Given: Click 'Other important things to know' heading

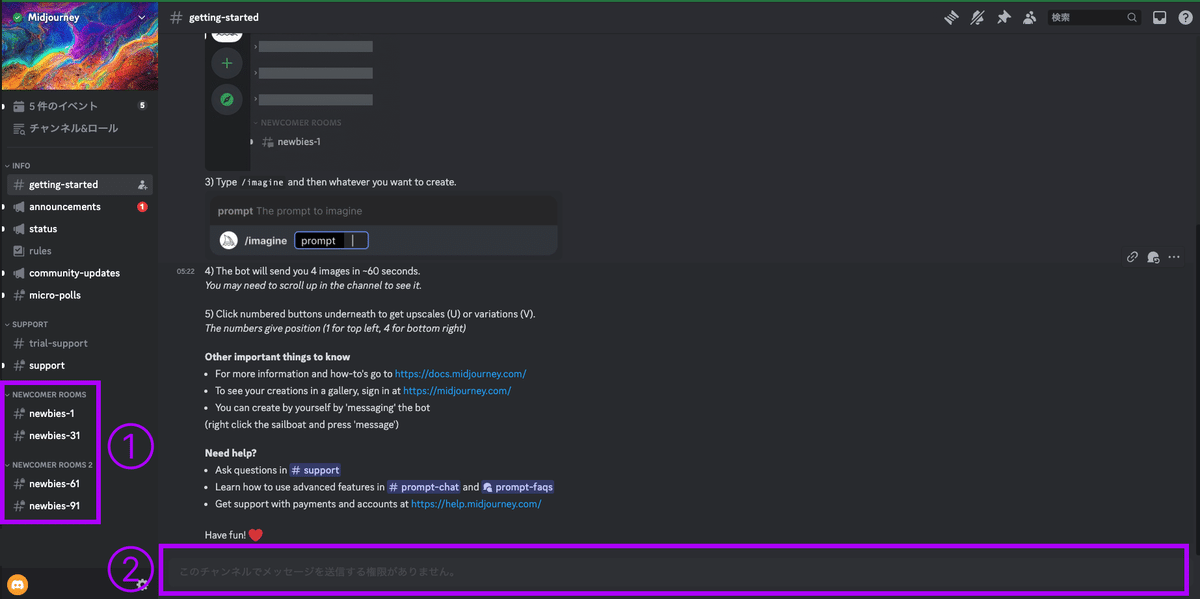Looking at the screenshot, I should point(277,357).
